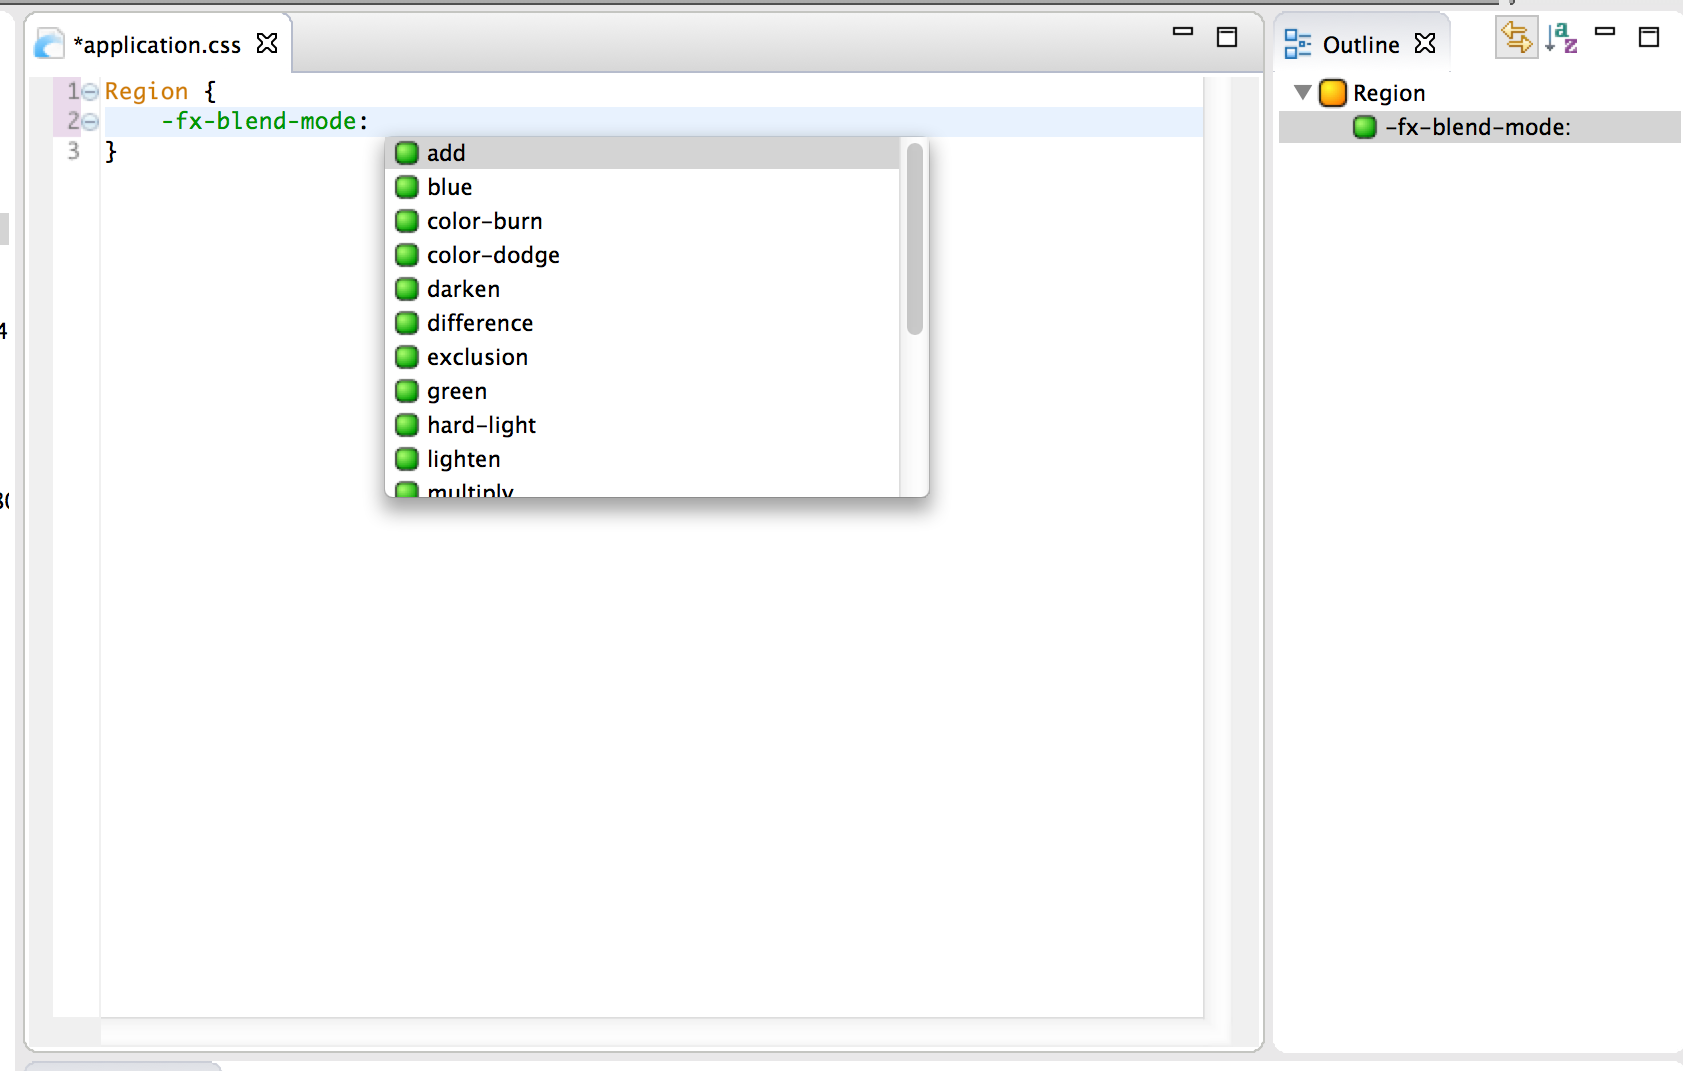This screenshot has height=1071, width=1683.
Task: Switch to the Outline tab
Action: coord(1360,45)
